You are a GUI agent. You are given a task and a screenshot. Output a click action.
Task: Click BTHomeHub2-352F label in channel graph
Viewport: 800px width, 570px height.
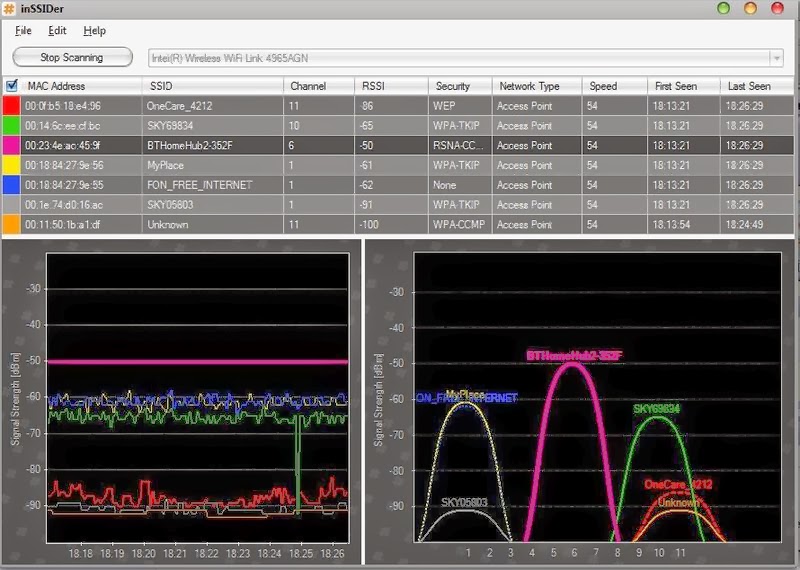coord(574,356)
